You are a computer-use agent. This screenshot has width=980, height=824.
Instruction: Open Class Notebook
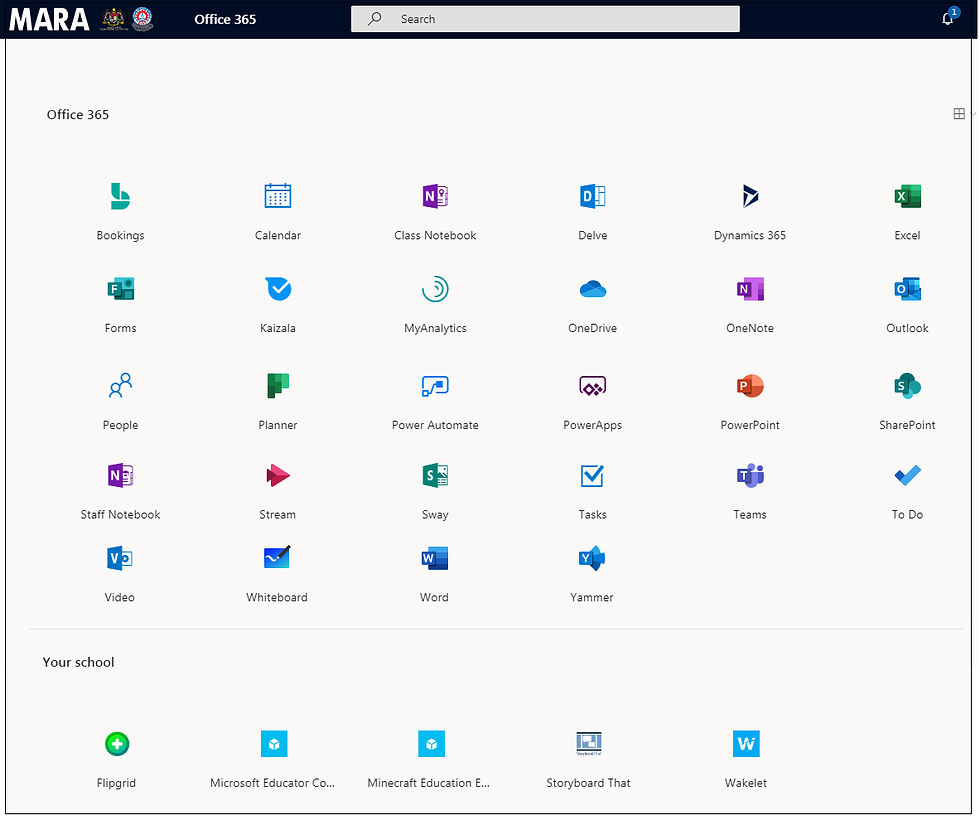coord(435,211)
